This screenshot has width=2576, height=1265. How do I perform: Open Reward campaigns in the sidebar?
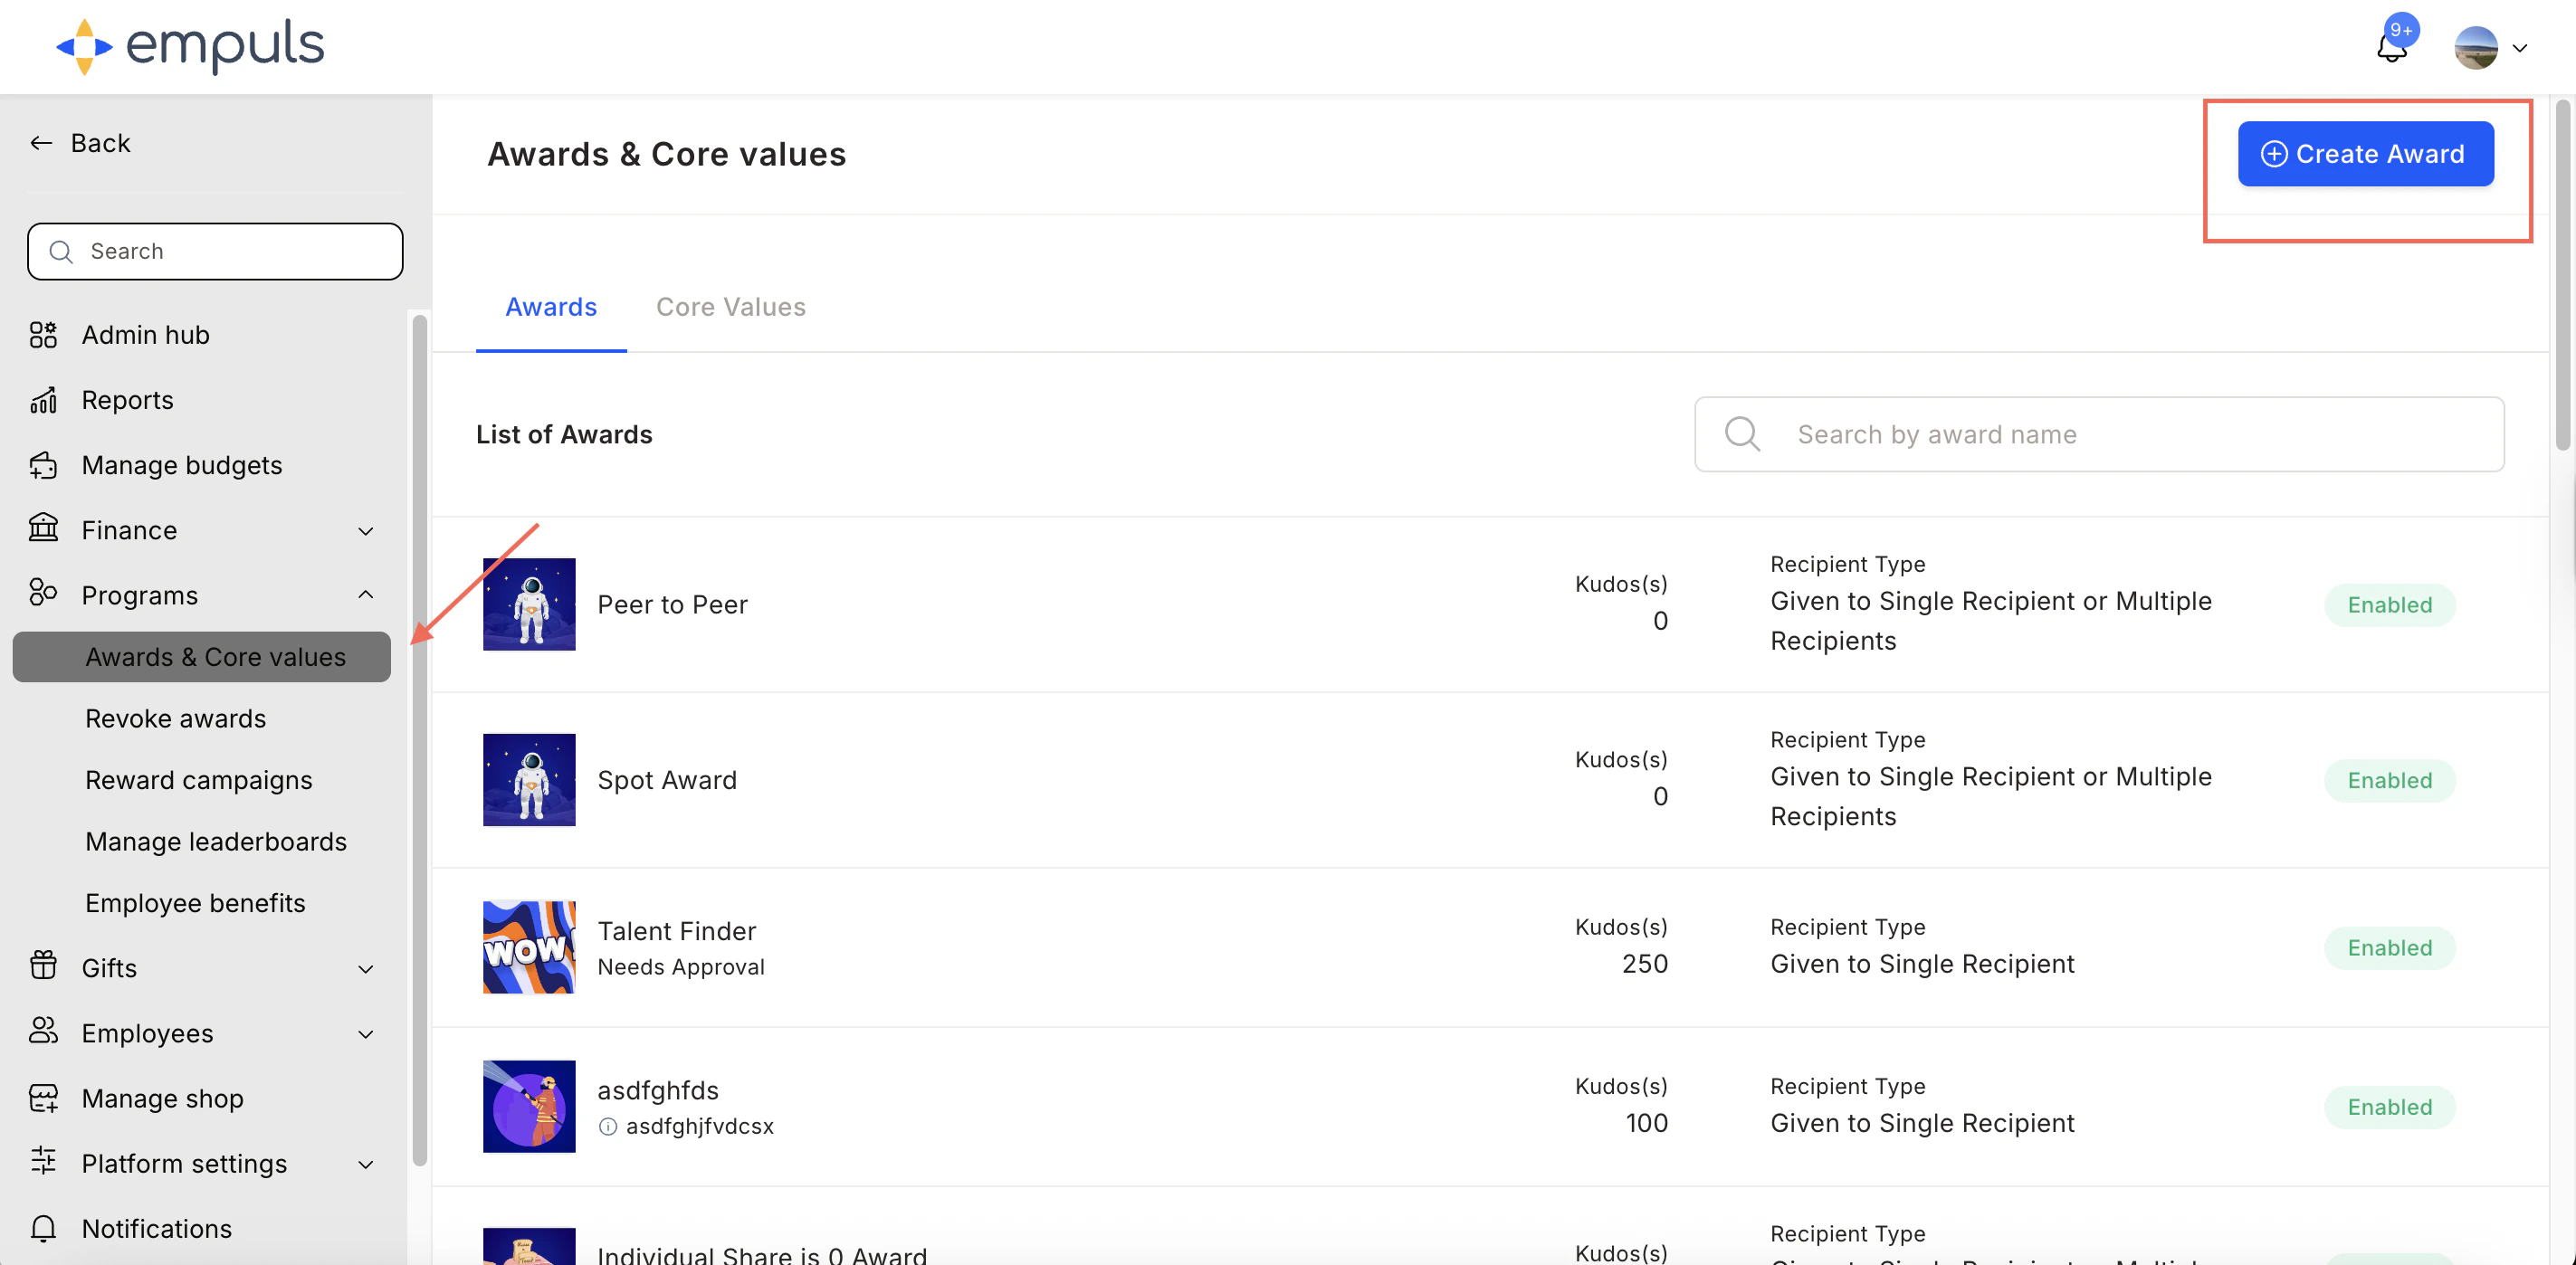click(198, 780)
